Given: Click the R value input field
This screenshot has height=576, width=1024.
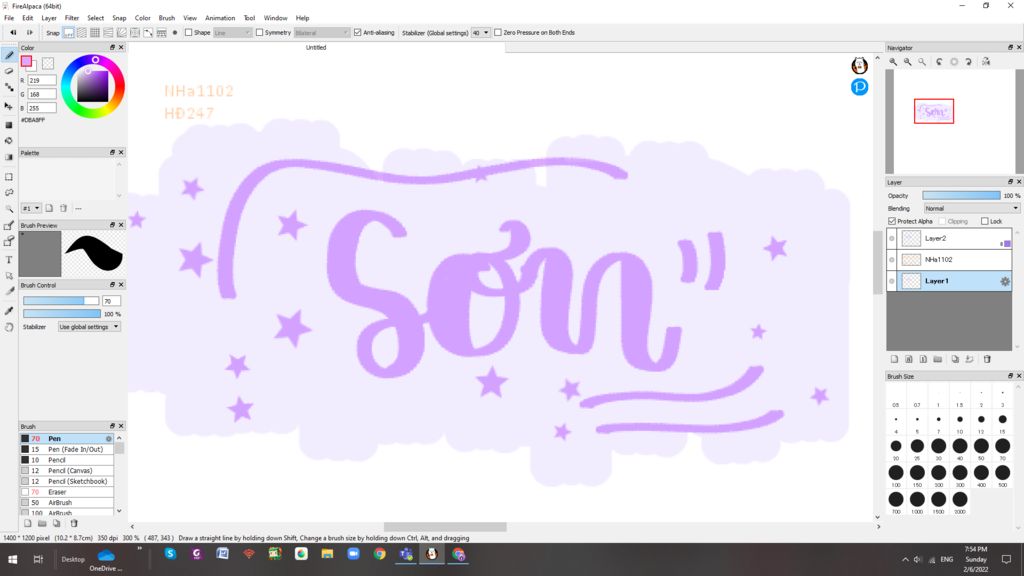Looking at the screenshot, I should (42, 80).
